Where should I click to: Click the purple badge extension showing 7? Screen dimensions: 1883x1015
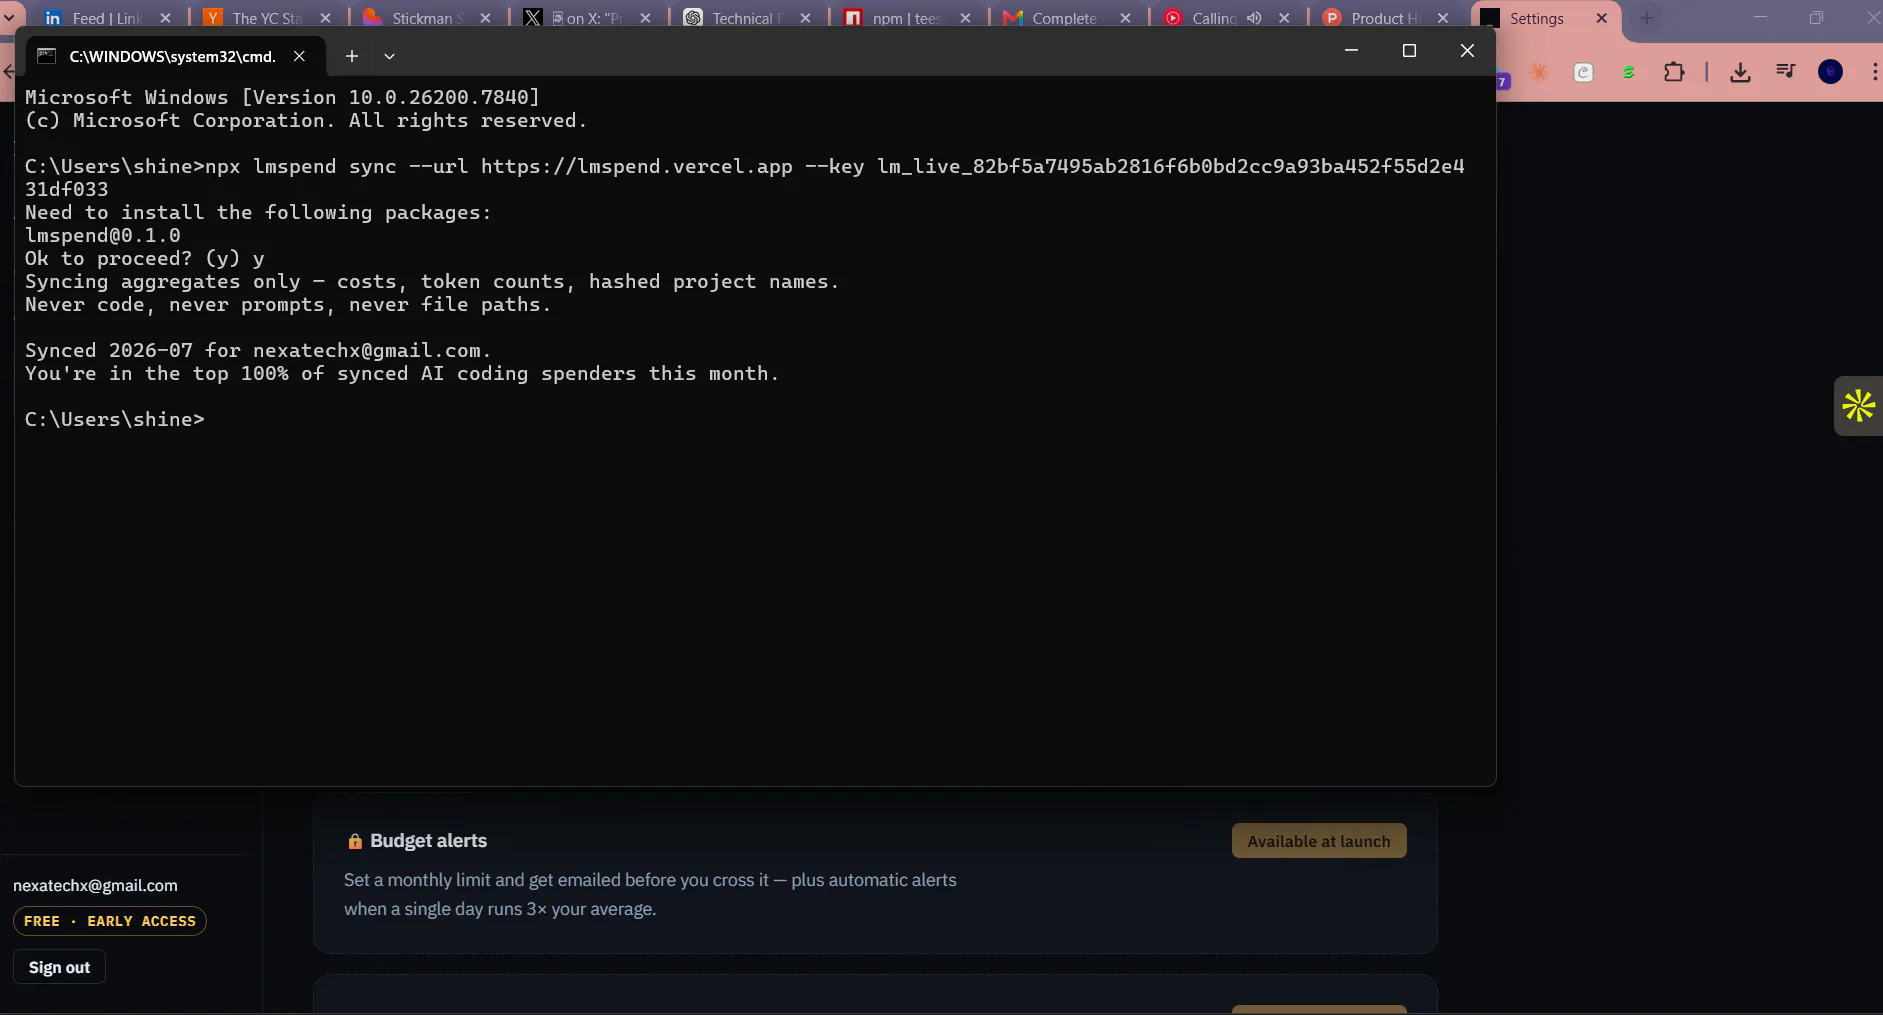pos(1502,81)
